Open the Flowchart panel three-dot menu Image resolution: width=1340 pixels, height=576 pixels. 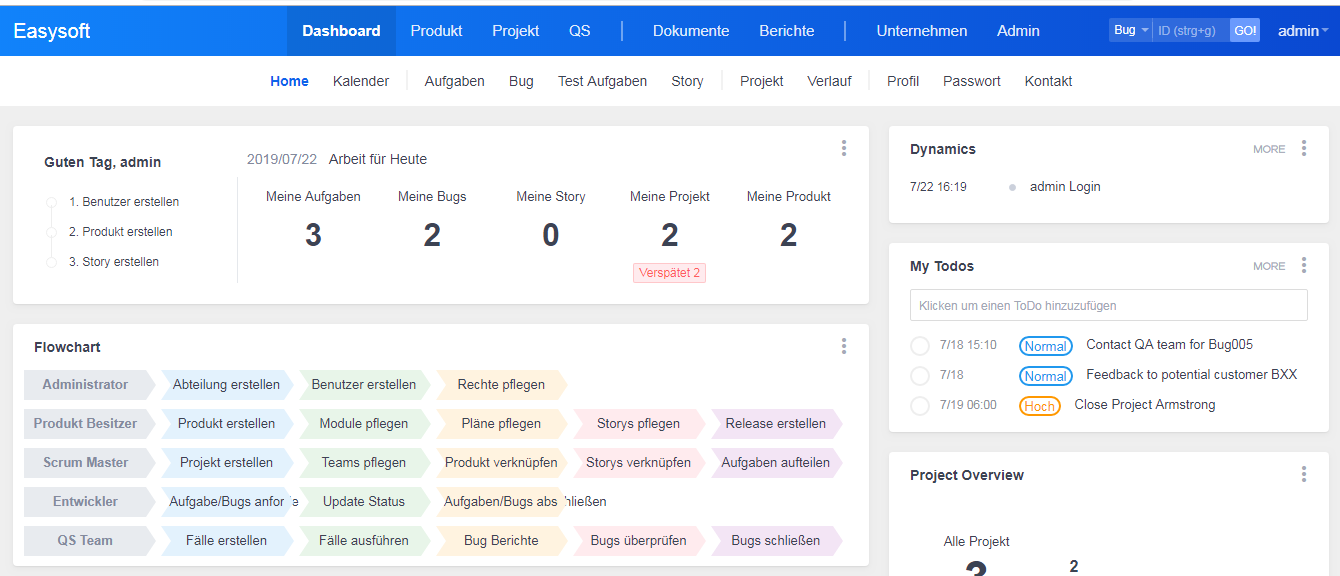click(844, 346)
